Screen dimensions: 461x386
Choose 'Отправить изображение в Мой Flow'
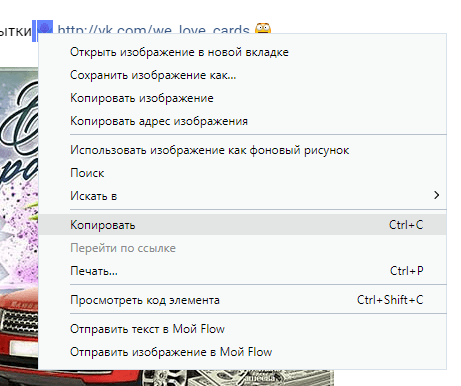click(242, 352)
